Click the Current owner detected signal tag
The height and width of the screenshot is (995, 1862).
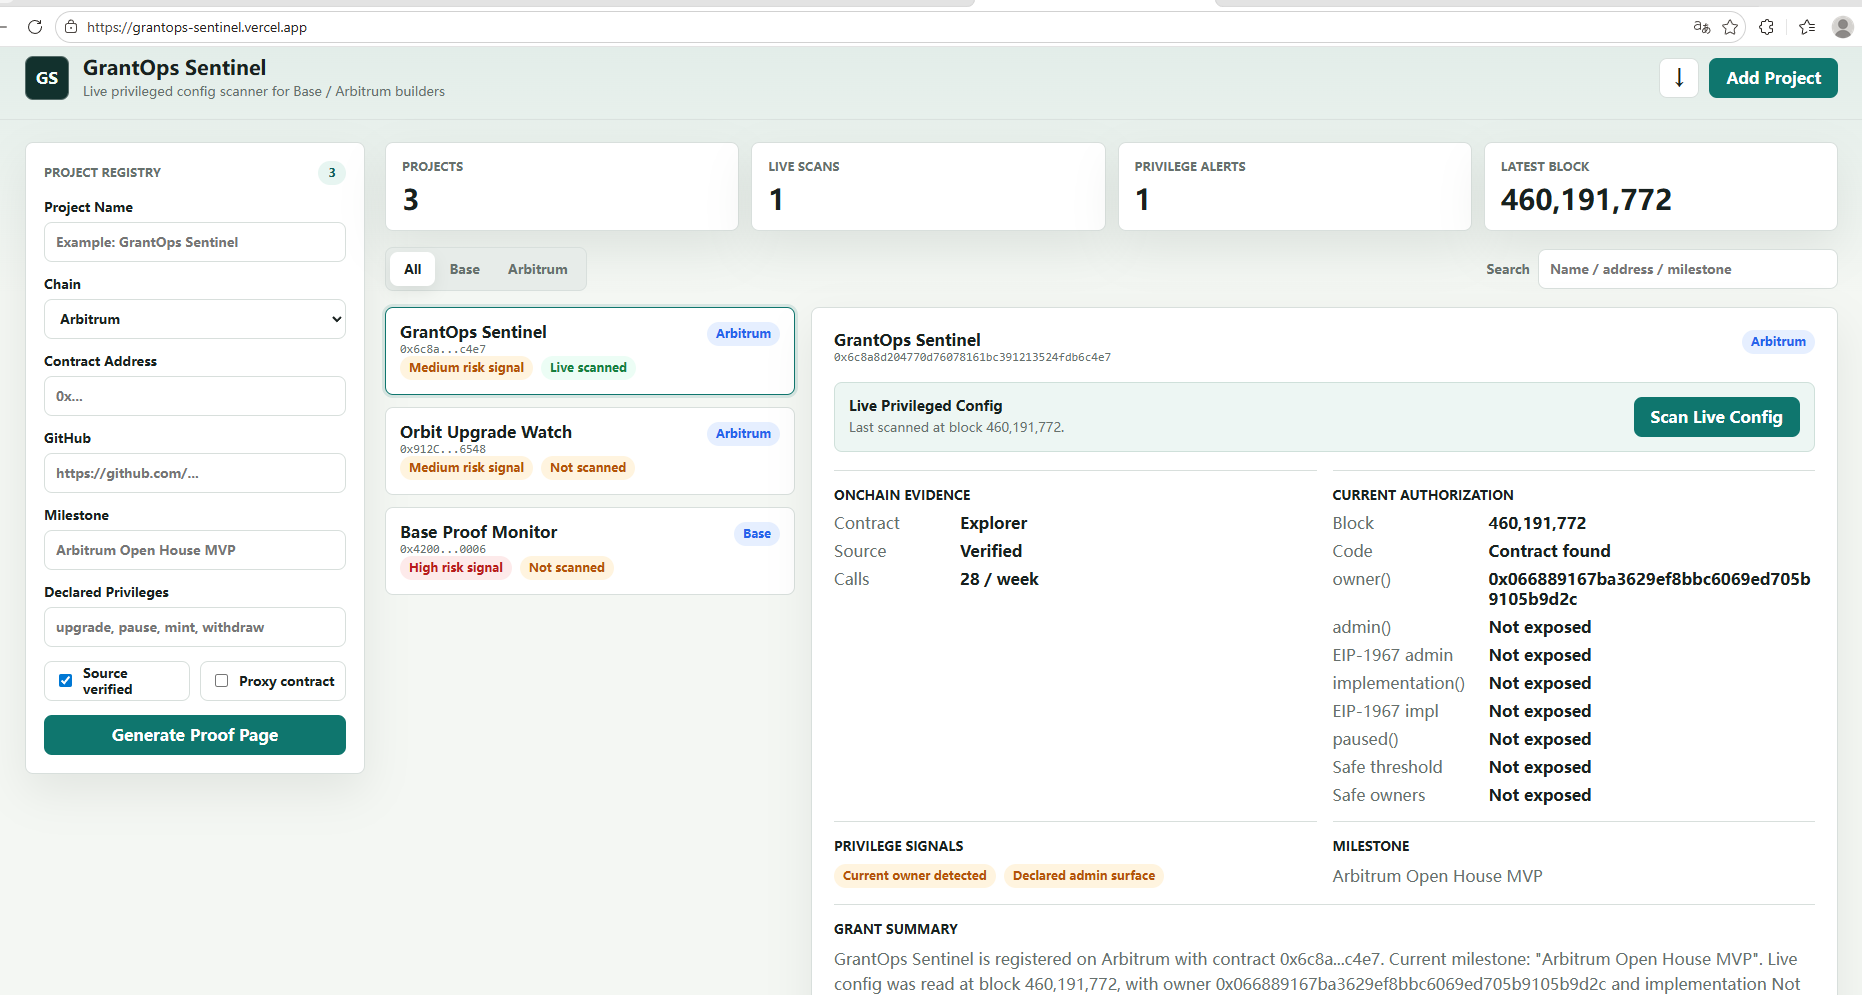coord(915,876)
